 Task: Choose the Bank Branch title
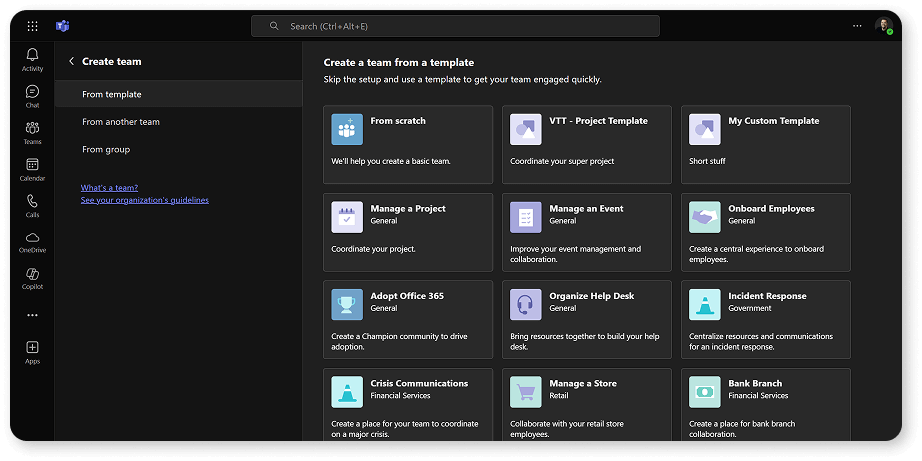coord(757,383)
